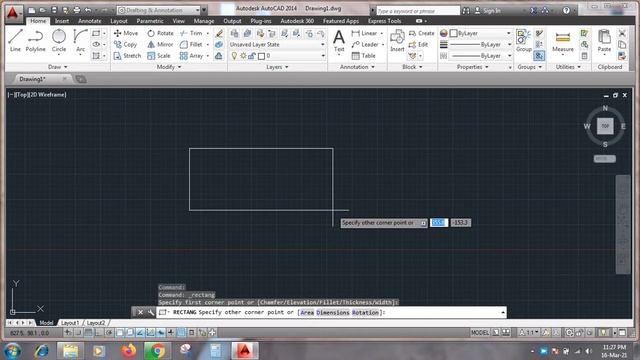Viewport: 640px width, 360px height.
Task: Expand the Modify panel
Action: [169, 67]
